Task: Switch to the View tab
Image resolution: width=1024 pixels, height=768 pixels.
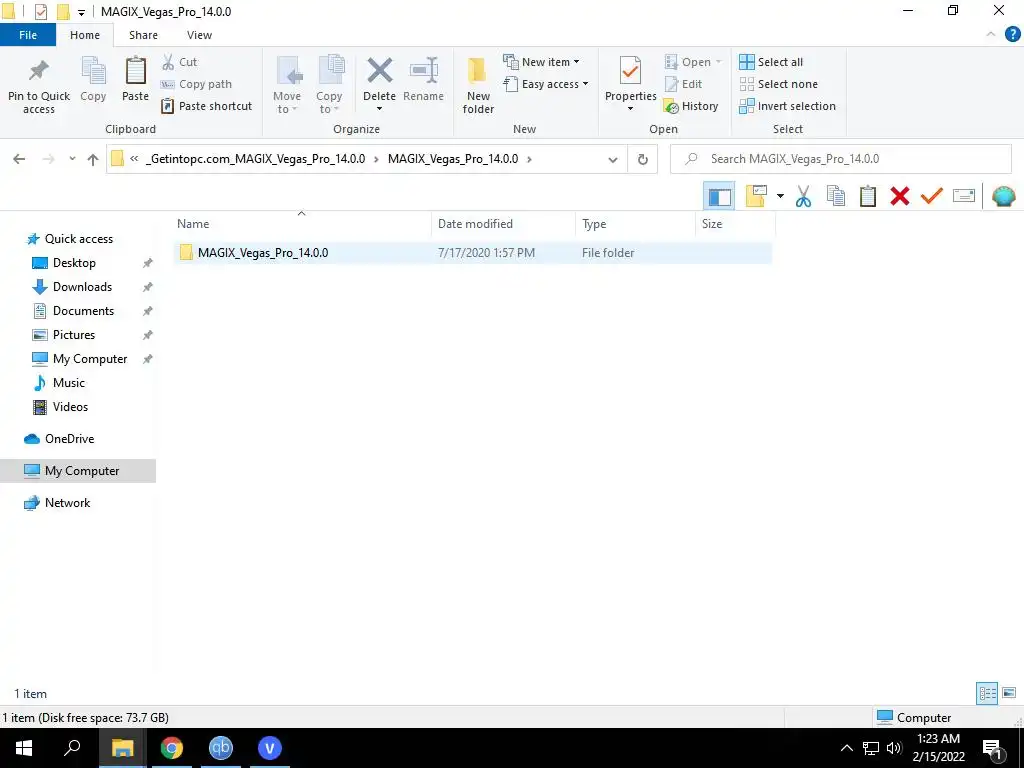Action: click(x=199, y=35)
